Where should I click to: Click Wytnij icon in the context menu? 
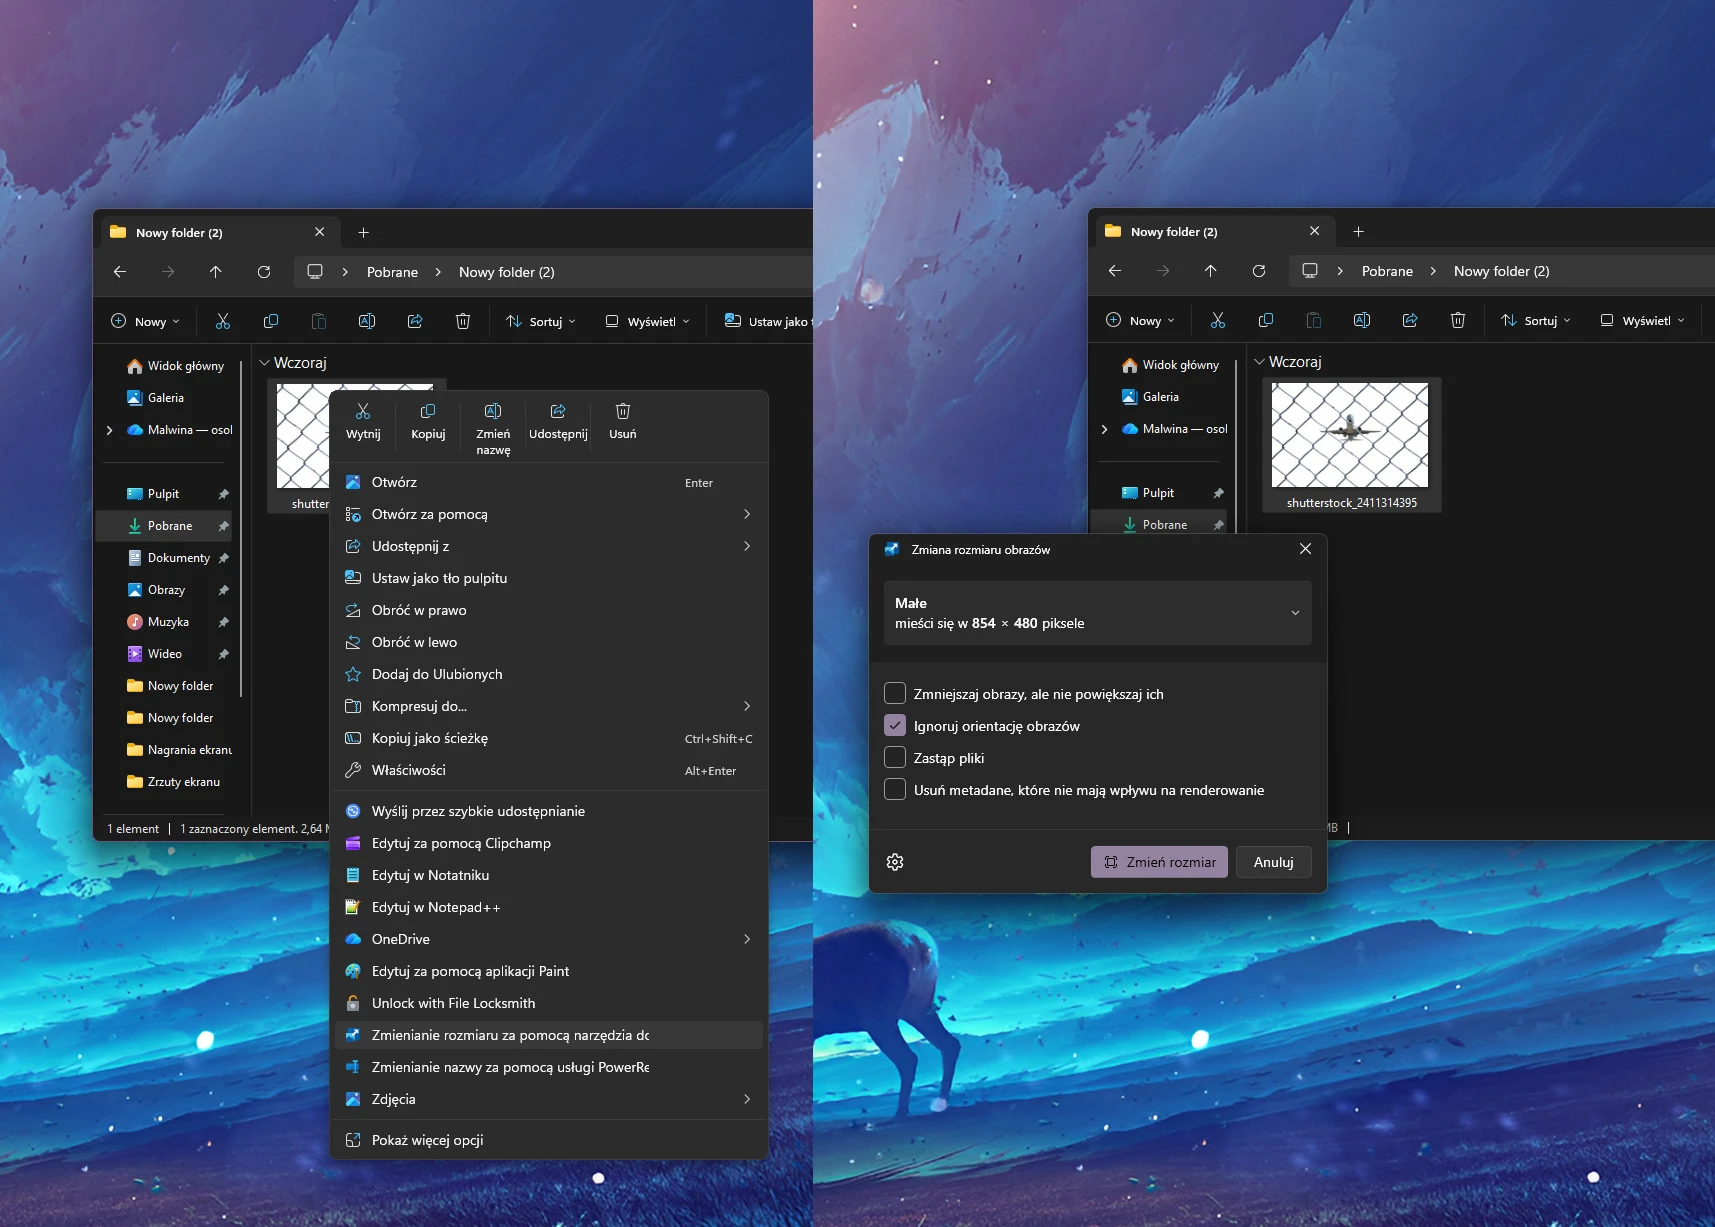(x=363, y=412)
